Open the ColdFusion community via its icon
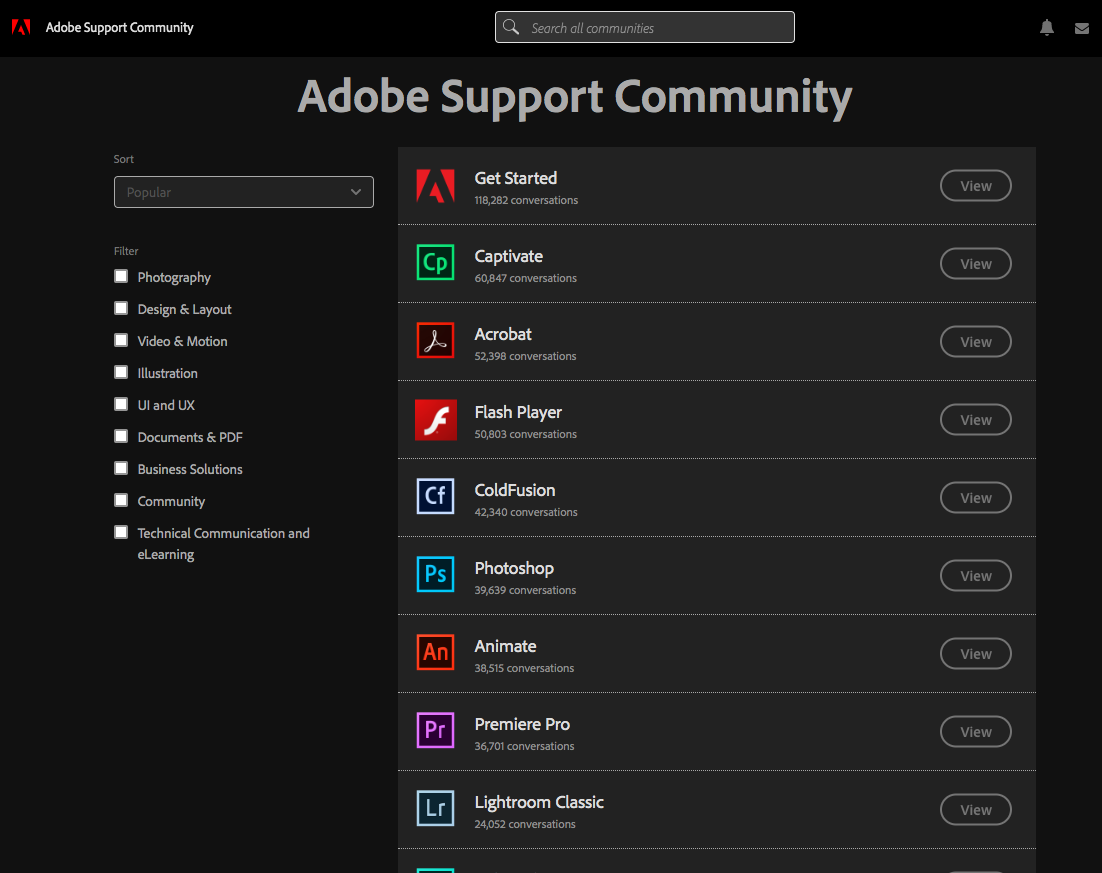The height and width of the screenshot is (873, 1102). coord(435,497)
